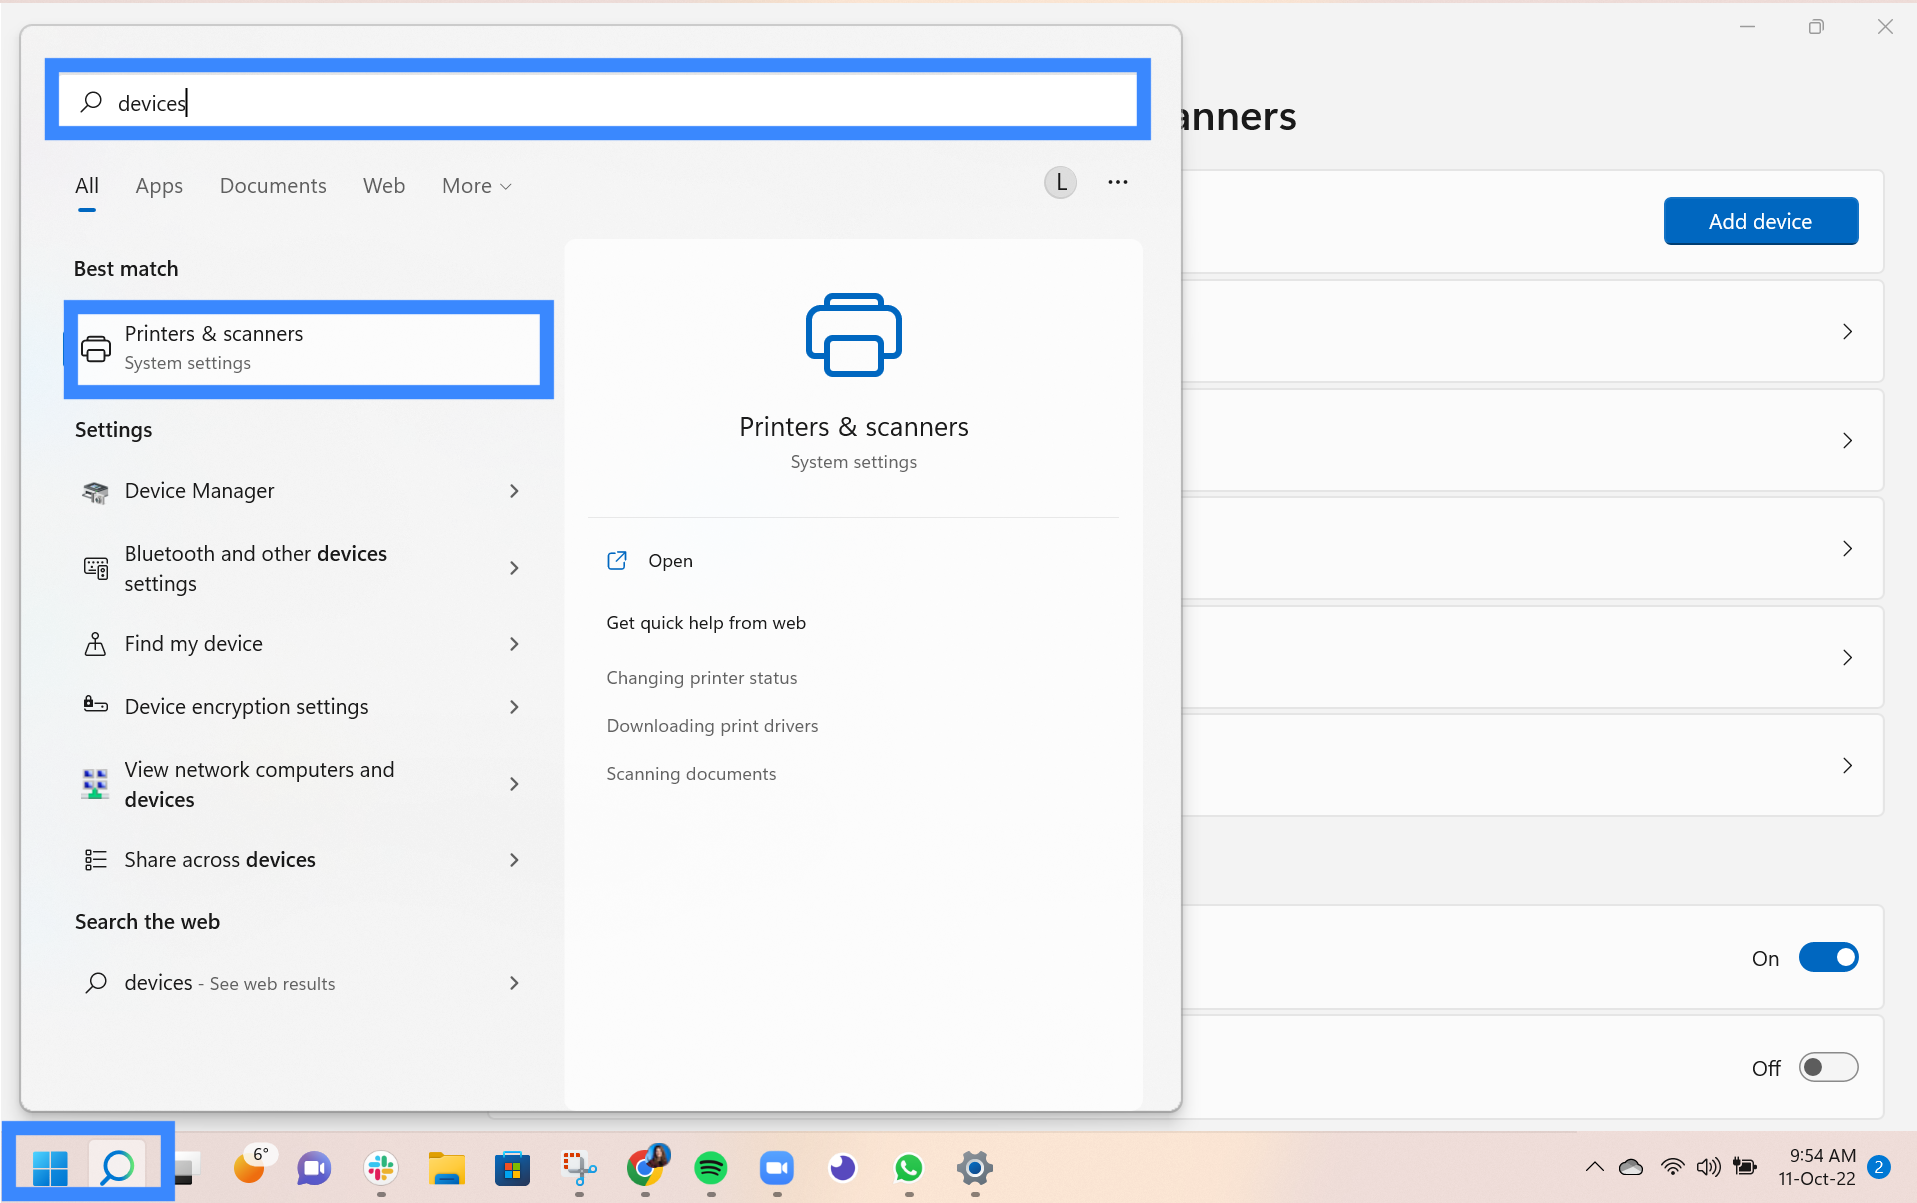Open Downloading print drivers help link
1917x1203 pixels.
pyautogui.click(x=712, y=726)
